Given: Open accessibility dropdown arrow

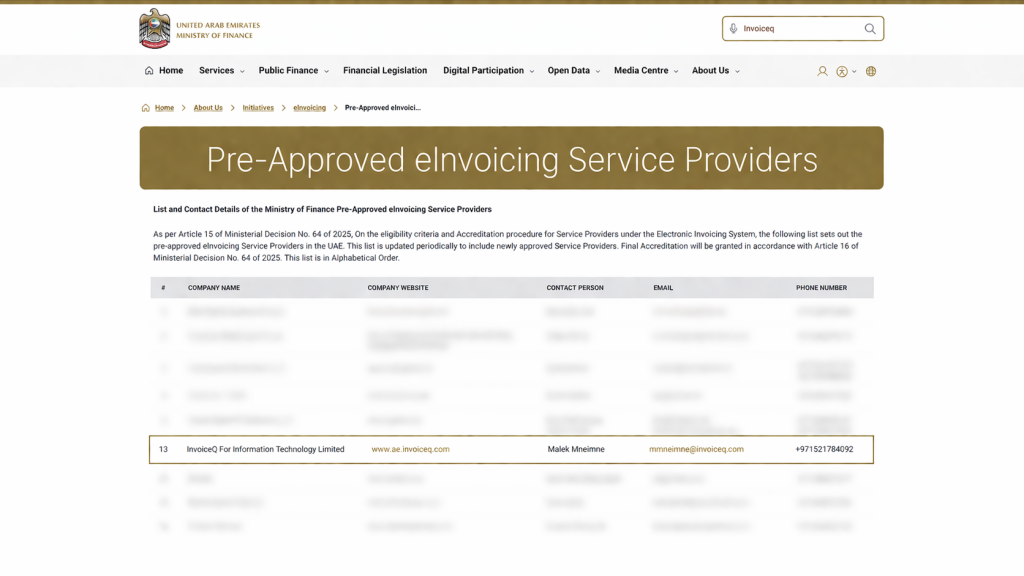Looking at the screenshot, I should click(854, 71).
